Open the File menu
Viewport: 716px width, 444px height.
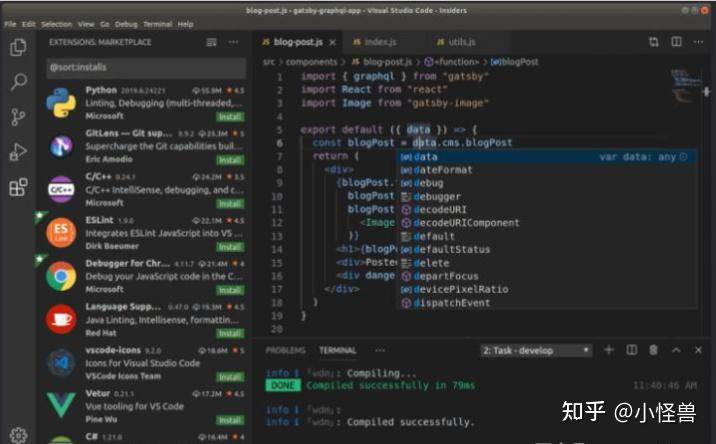pyautogui.click(x=11, y=24)
